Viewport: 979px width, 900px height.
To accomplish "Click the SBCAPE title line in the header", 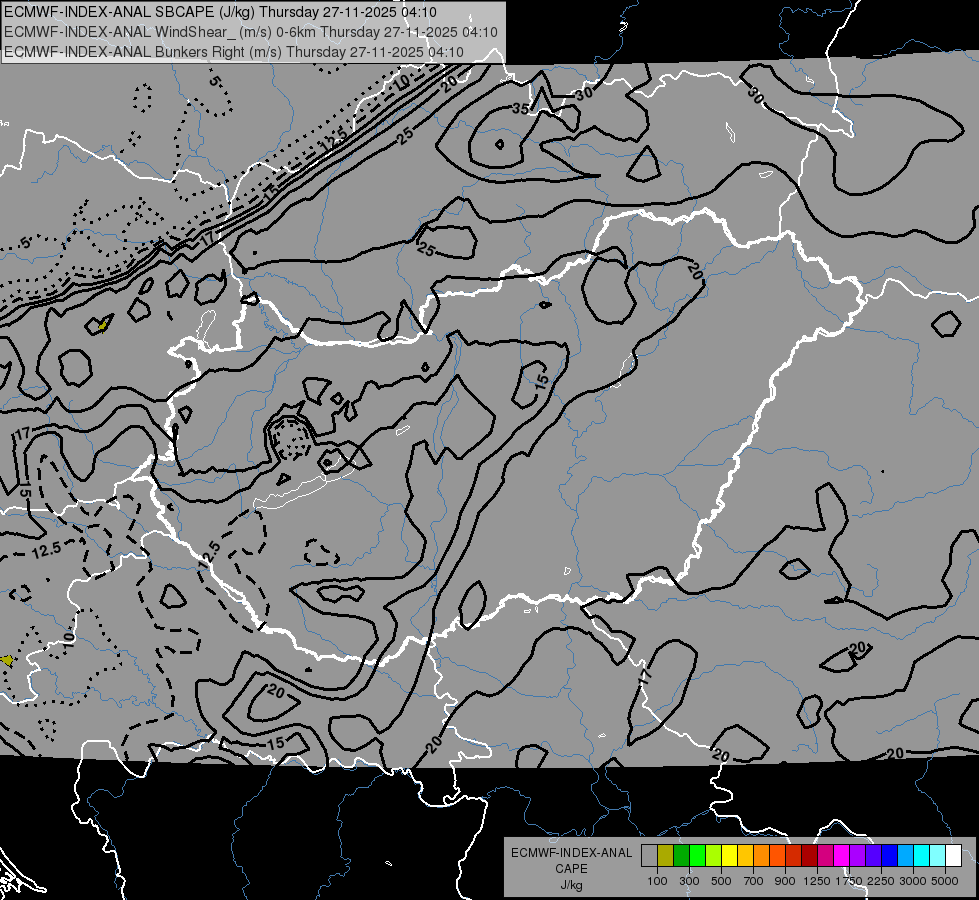I will 220,12.
